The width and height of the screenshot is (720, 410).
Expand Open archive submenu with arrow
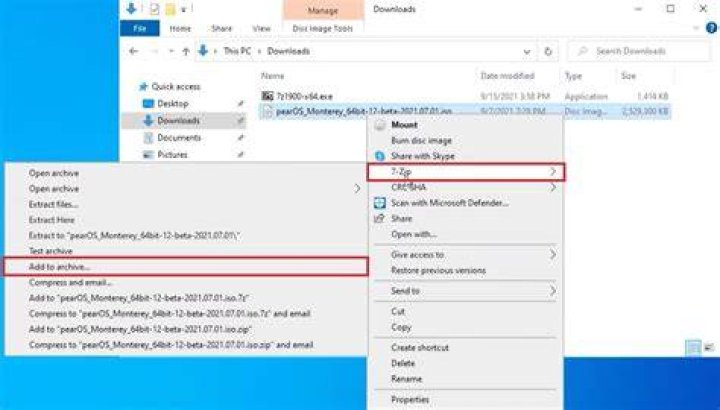click(357, 189)
